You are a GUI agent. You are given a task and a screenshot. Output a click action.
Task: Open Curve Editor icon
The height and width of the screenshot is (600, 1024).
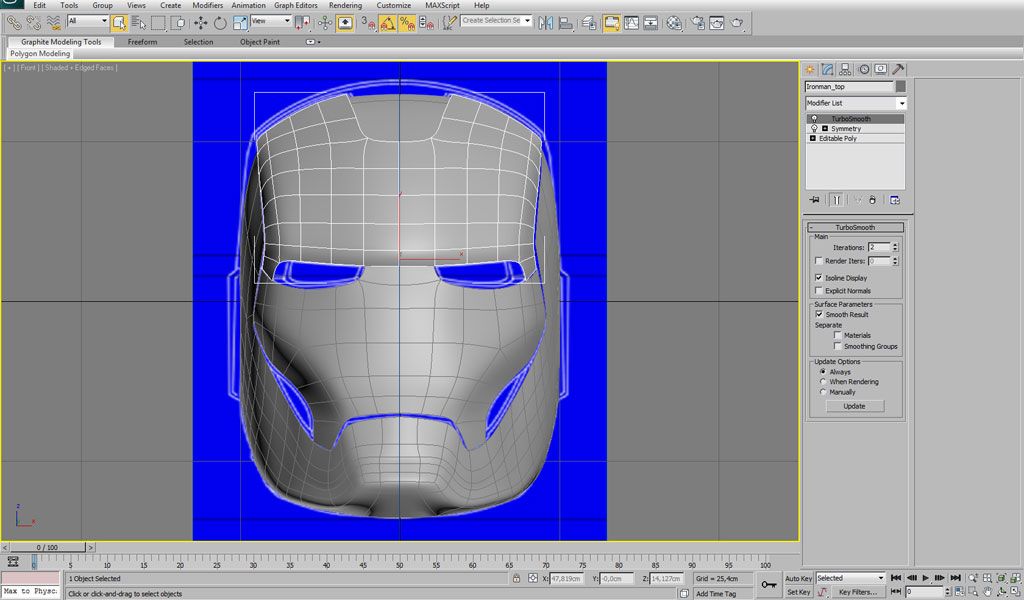point(632,23)
